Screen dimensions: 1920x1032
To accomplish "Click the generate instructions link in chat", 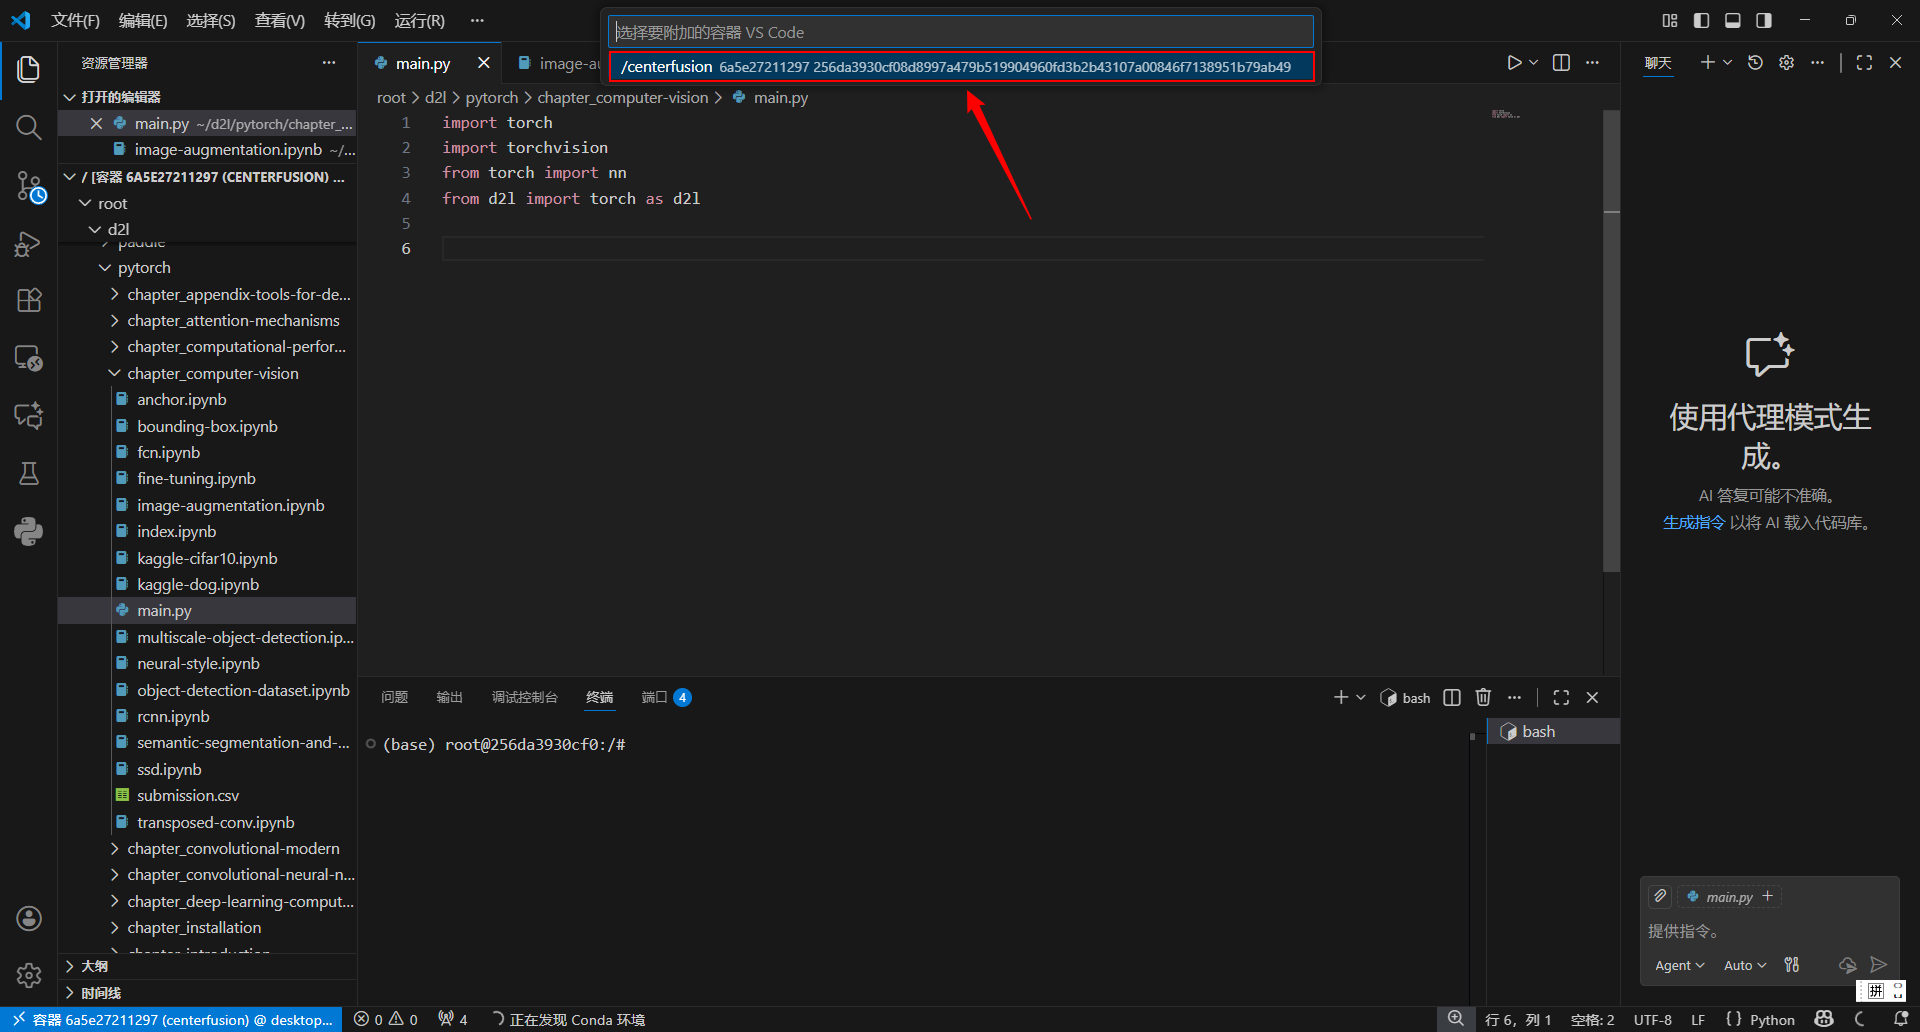I will tap(1694, 523).
